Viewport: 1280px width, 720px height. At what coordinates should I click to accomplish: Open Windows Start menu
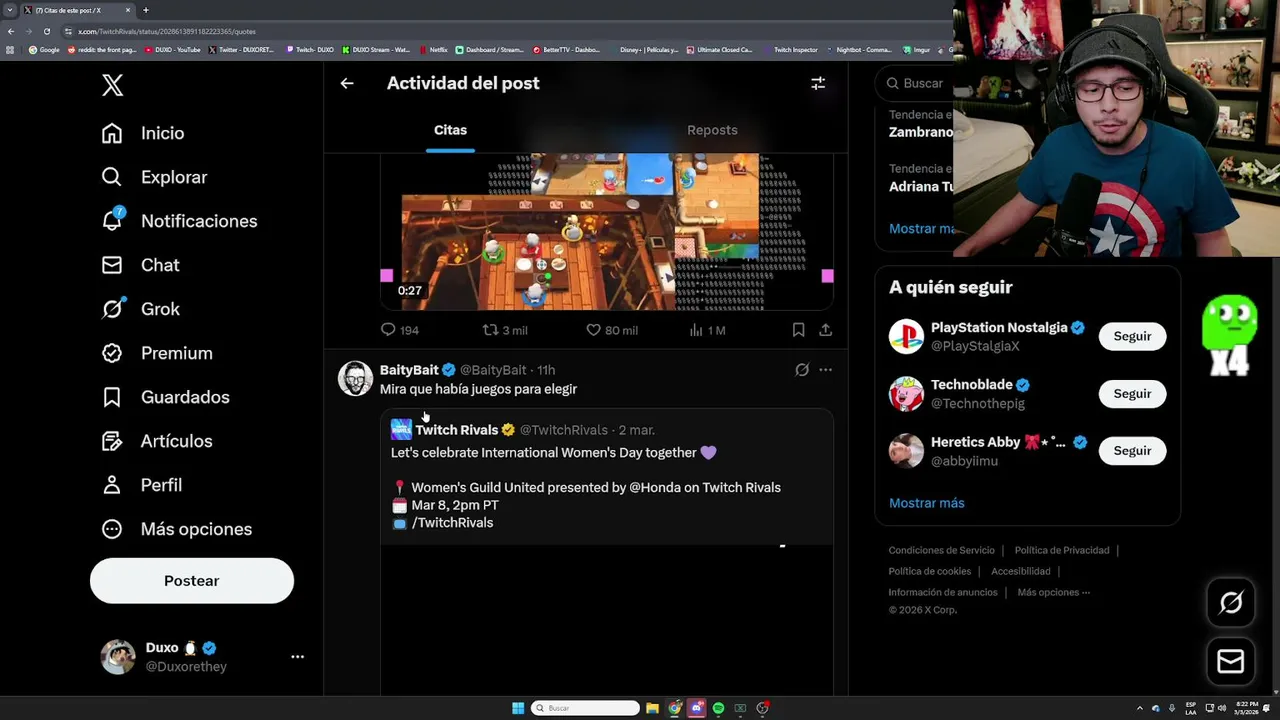tap(518, 708)
